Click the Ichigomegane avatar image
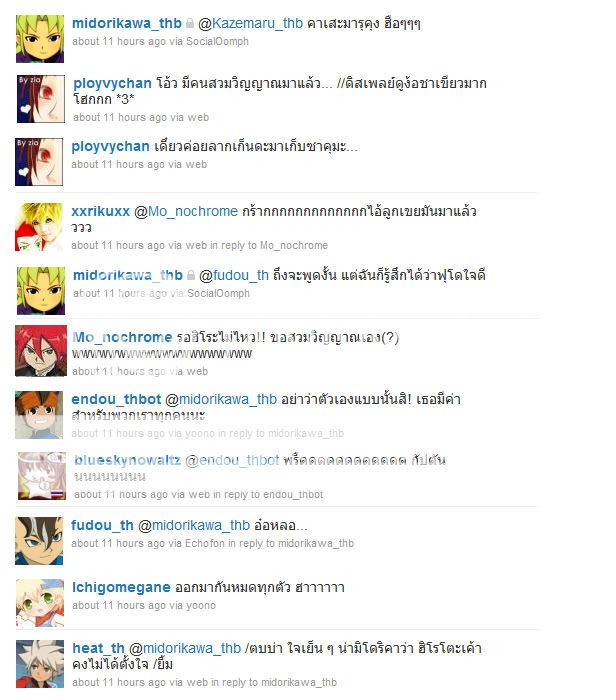616x700 pixels. 40,603
